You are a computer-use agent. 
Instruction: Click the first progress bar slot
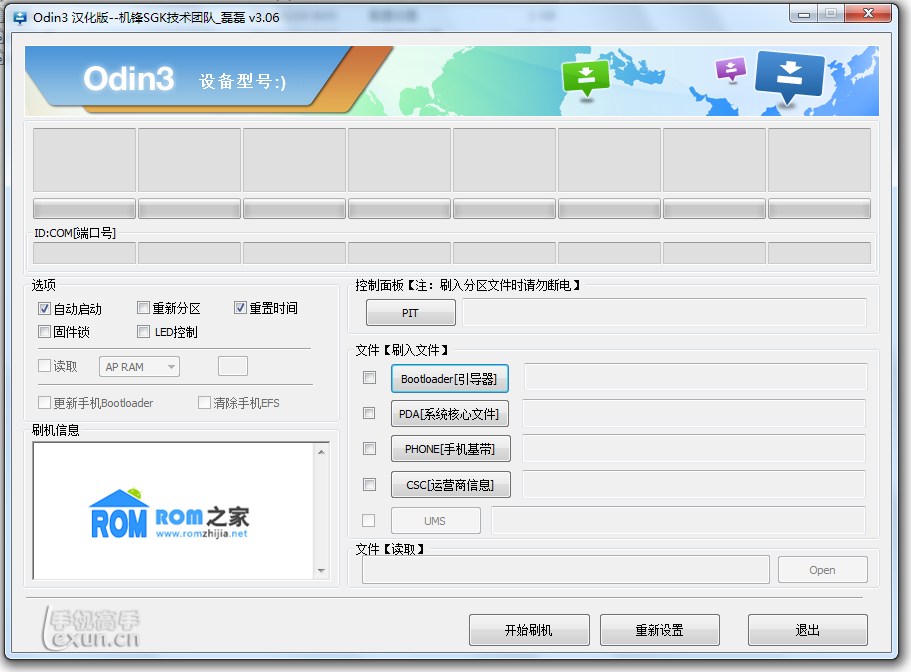84,209
